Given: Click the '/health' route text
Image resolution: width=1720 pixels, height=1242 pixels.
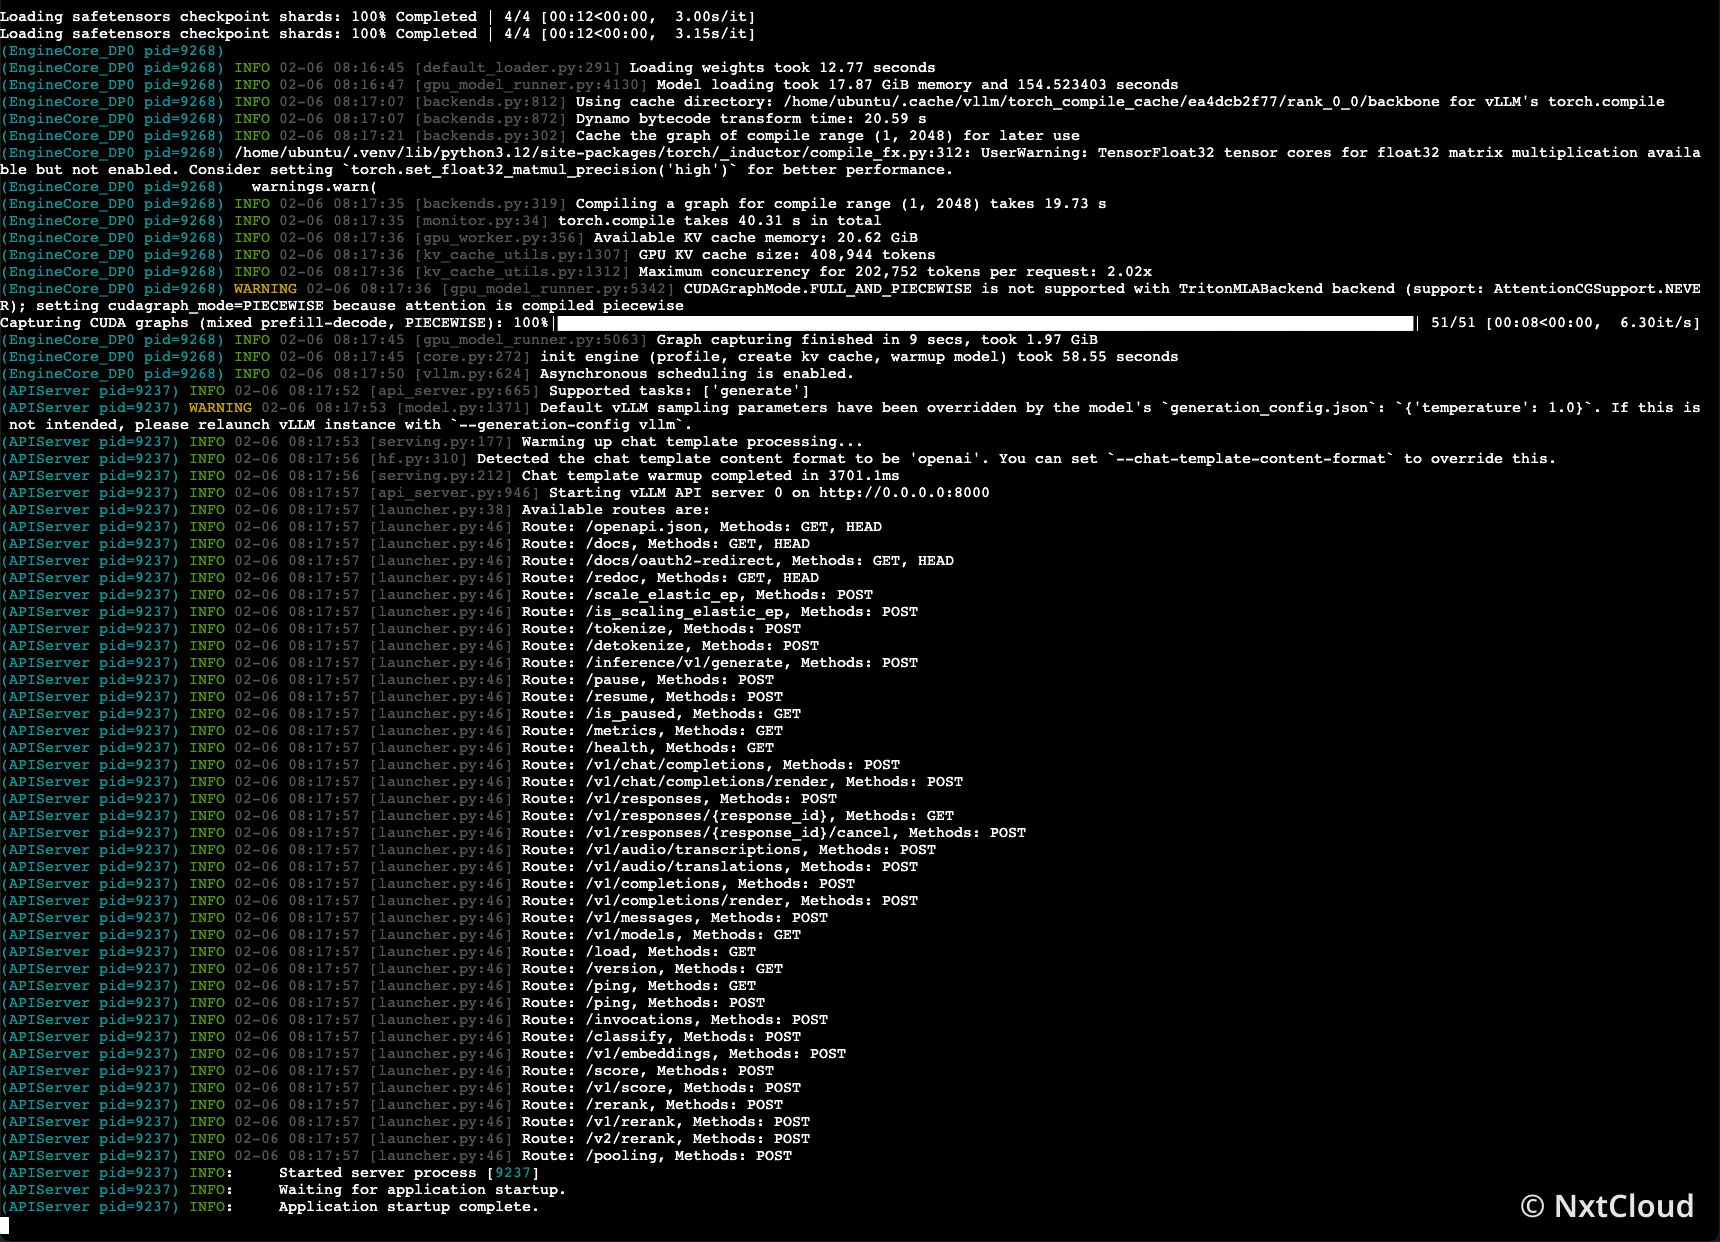Looking at the screenshot, I should [616, 748].
